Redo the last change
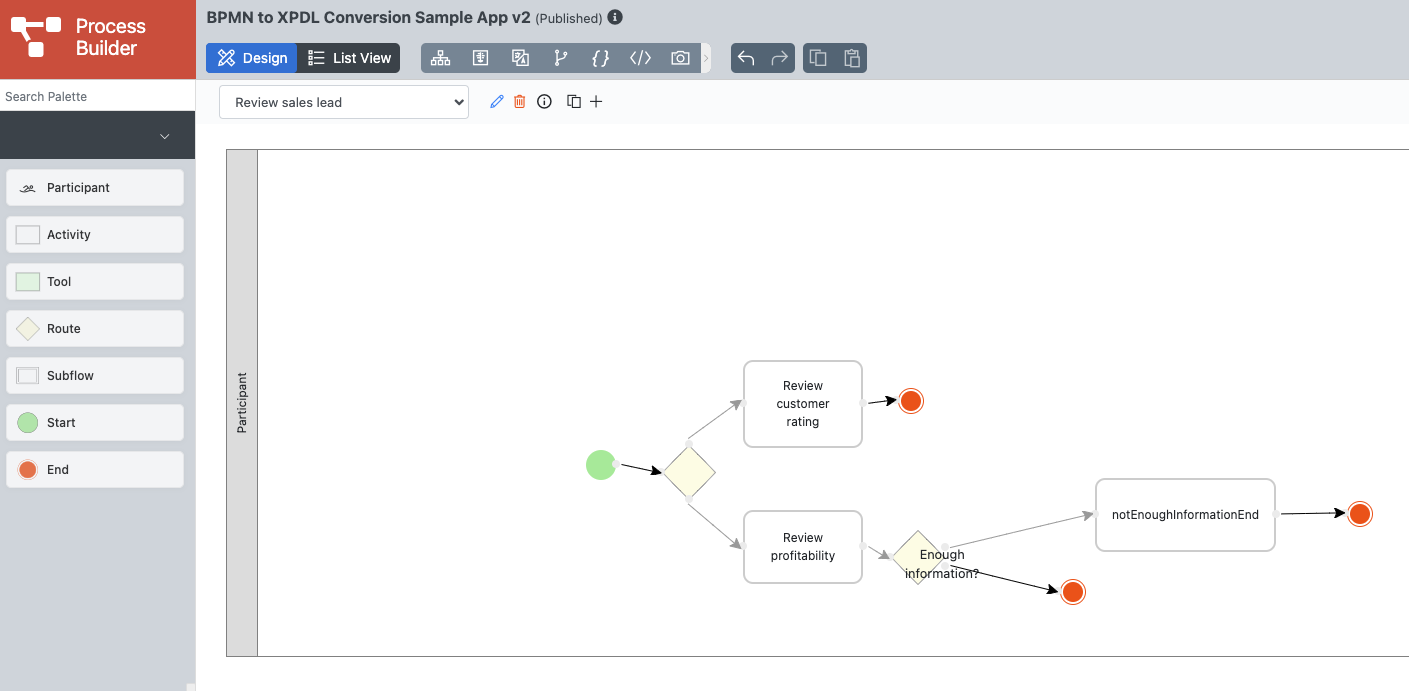 [x=780, y=58]
